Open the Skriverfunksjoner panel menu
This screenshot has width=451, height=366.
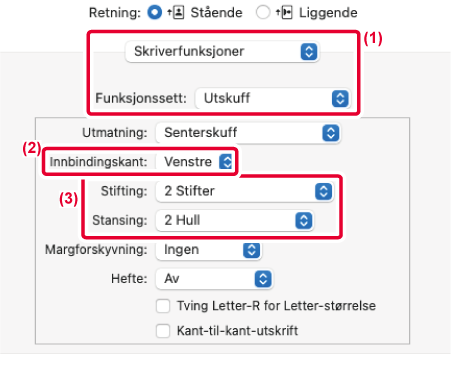222,52
